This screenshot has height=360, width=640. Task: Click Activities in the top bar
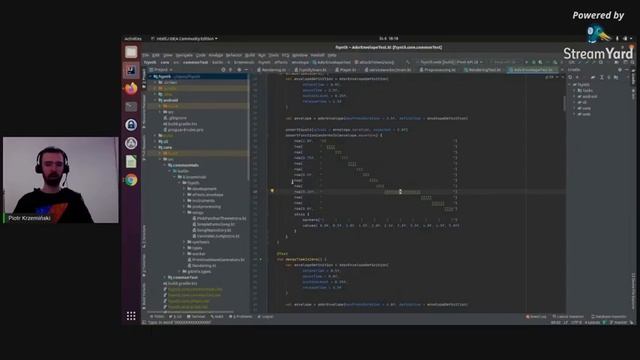pos(133,39)
